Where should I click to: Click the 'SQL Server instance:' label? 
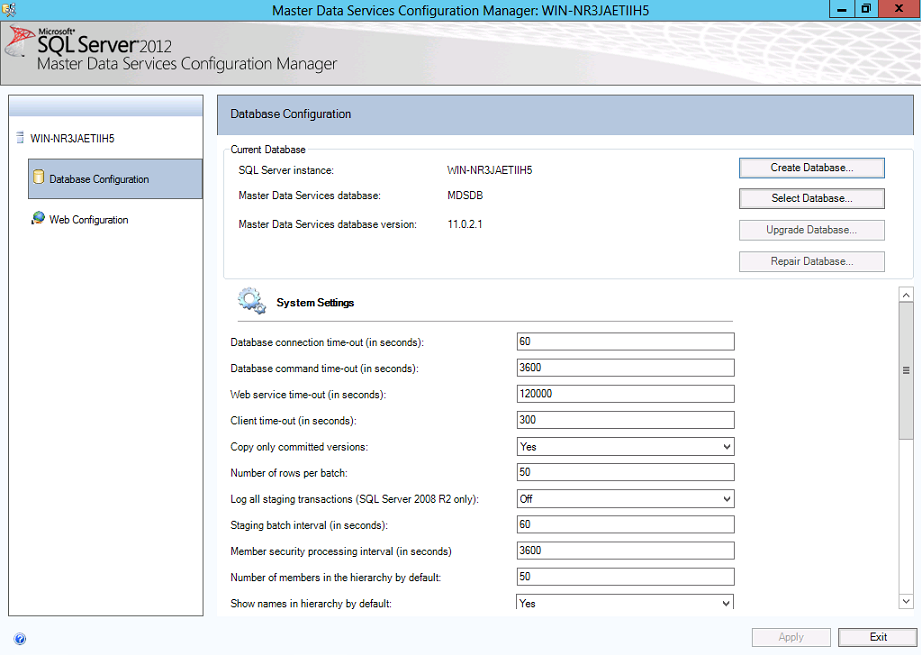(286, 170)
